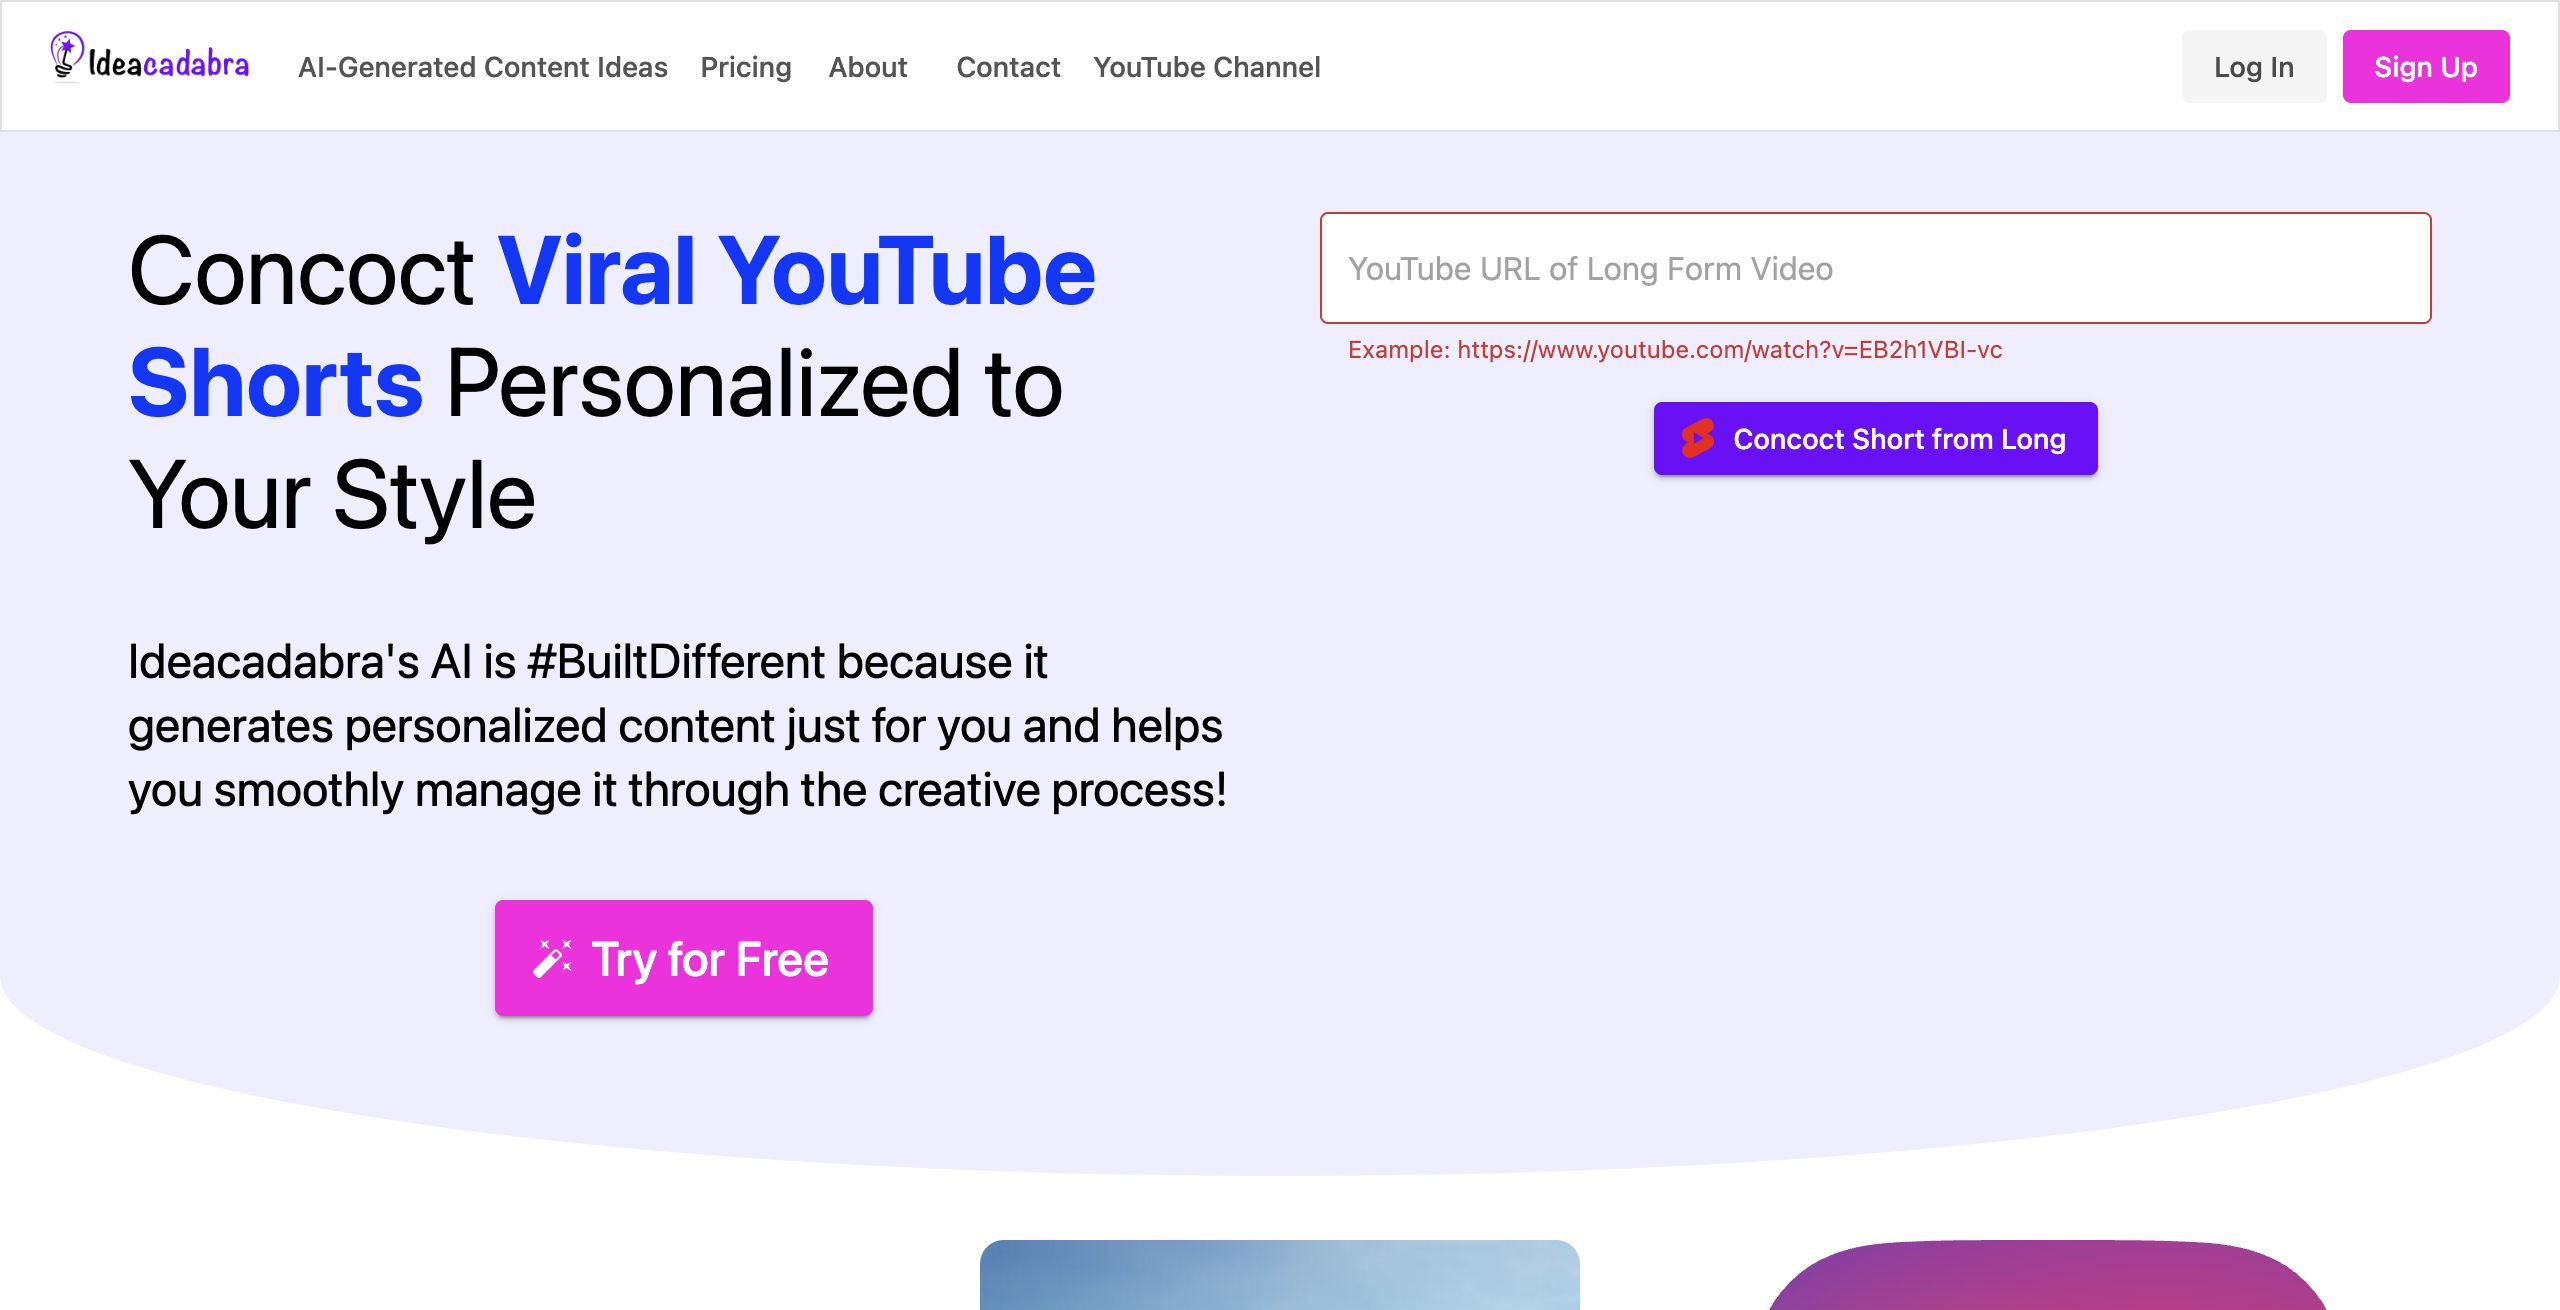Click the Ideacadabra lightbulb logo icon

[66, 56]
